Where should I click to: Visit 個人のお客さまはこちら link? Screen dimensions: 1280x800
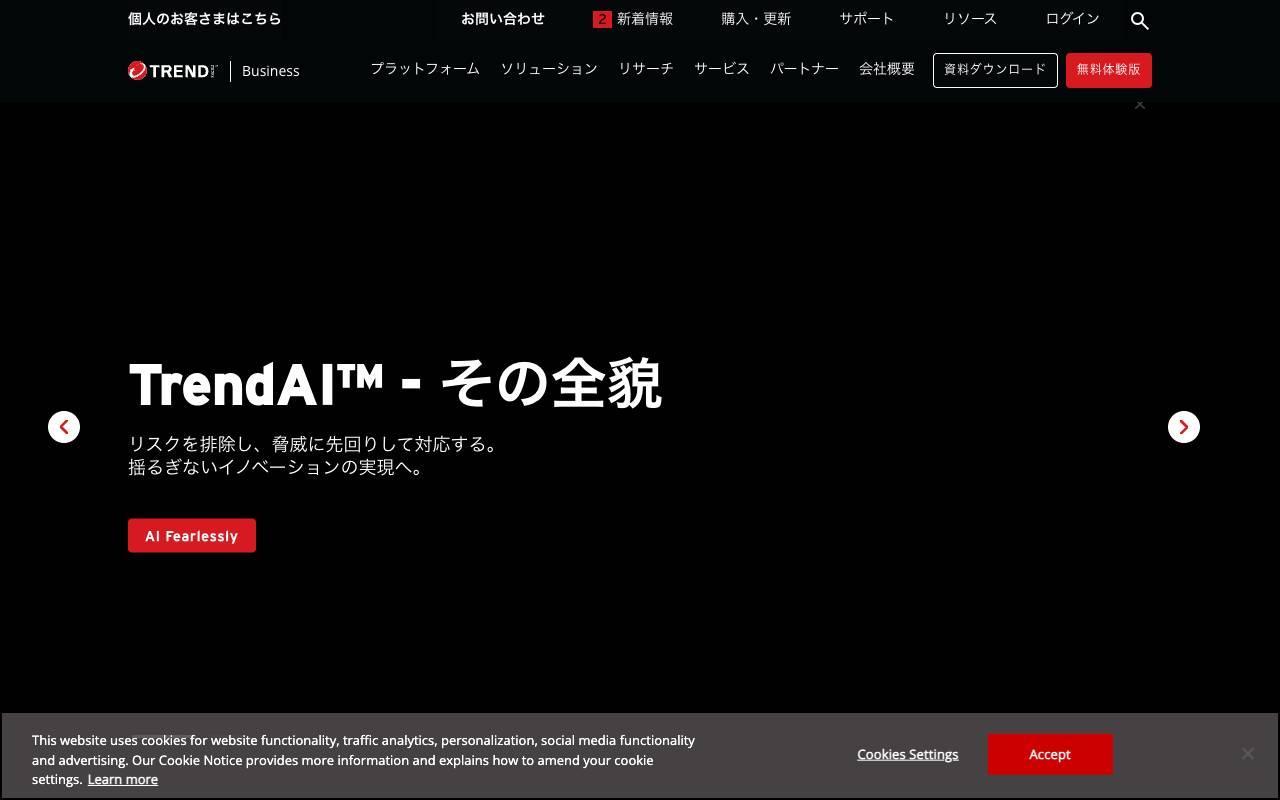coord(204,18)
